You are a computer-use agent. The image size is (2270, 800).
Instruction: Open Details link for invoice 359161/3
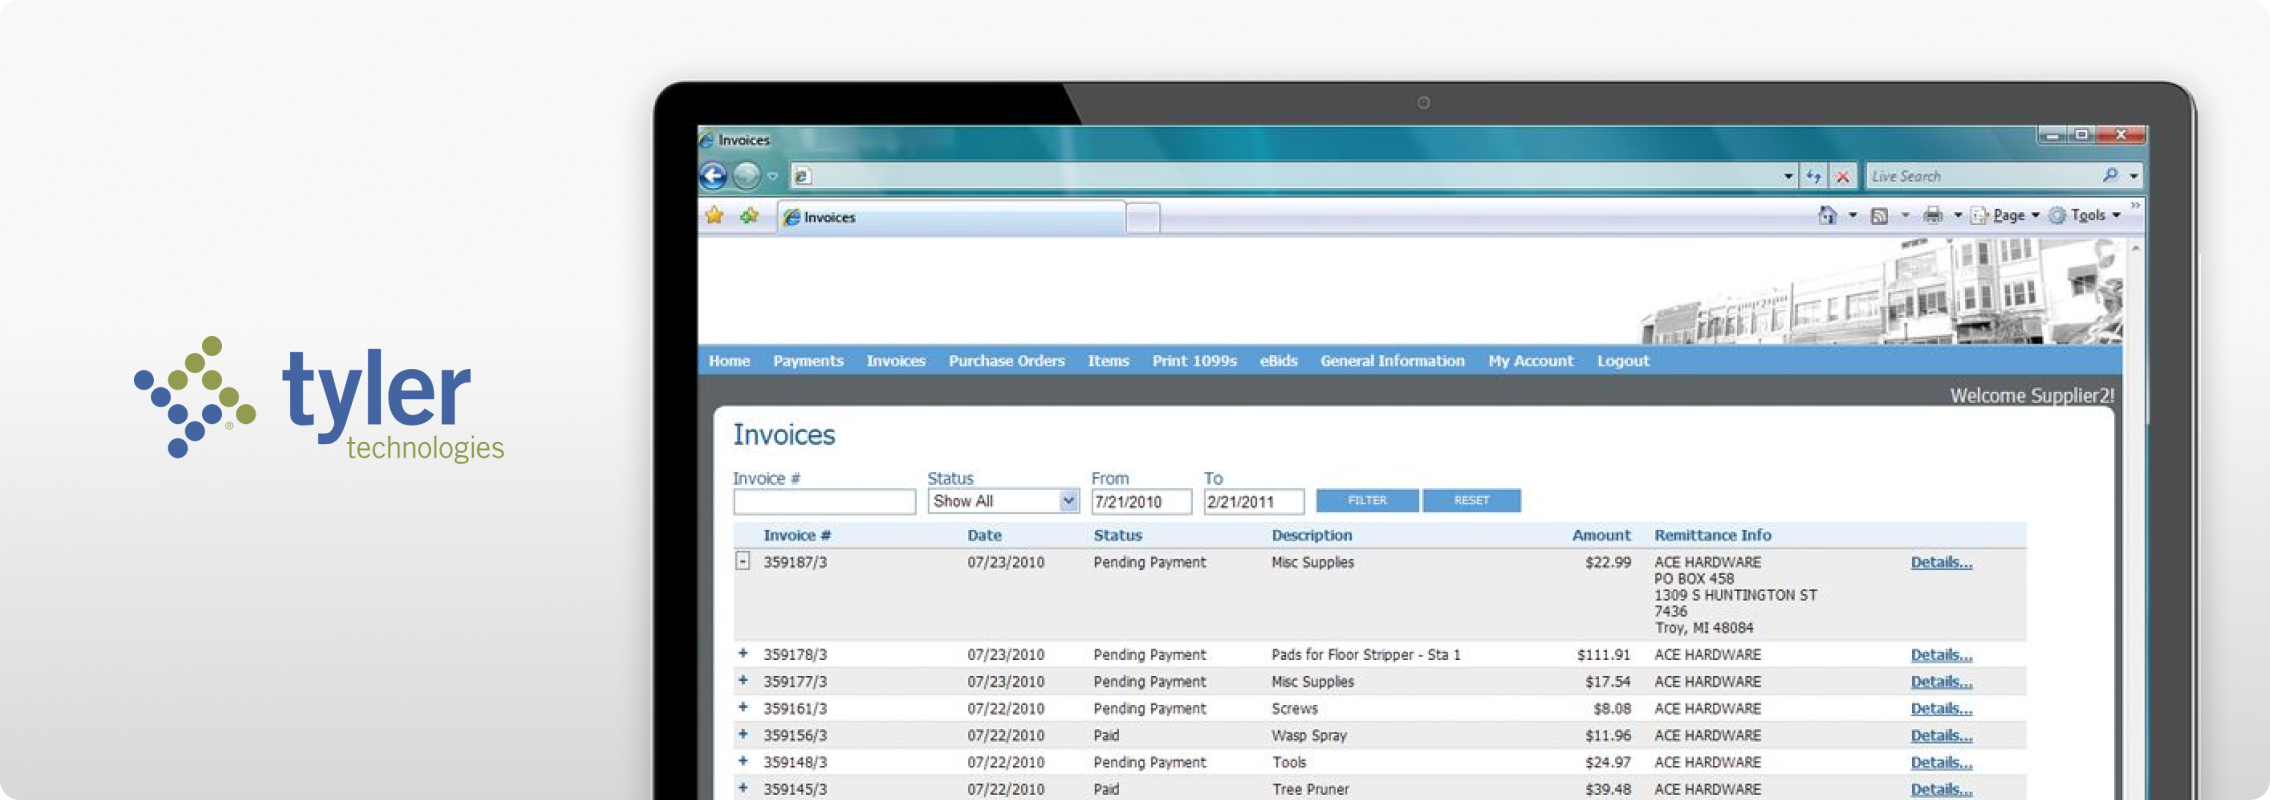pyautogui.click(x=1941, y=709)
